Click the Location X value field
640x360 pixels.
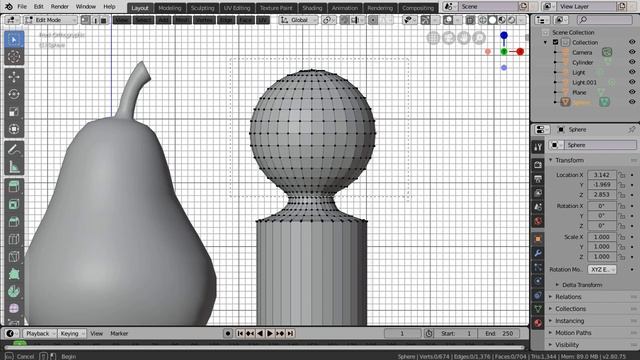602,175
